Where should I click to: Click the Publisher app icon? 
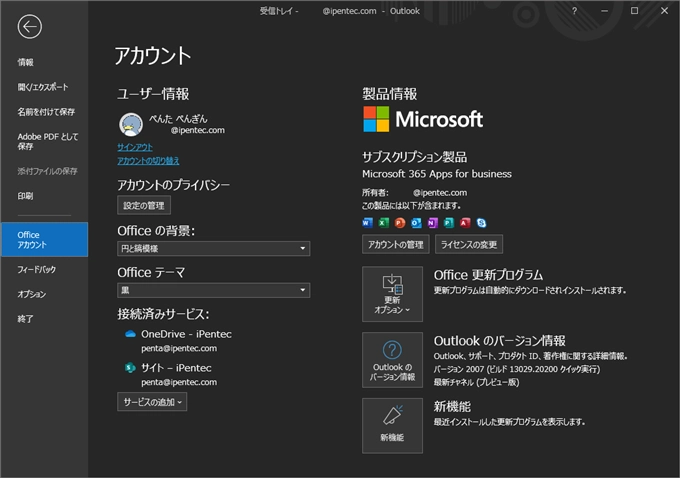(449, 223)
